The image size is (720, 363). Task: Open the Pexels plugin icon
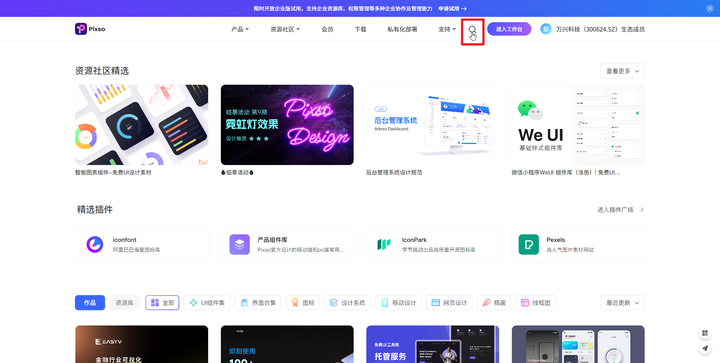pyautogui.click(x=529, y=244)
